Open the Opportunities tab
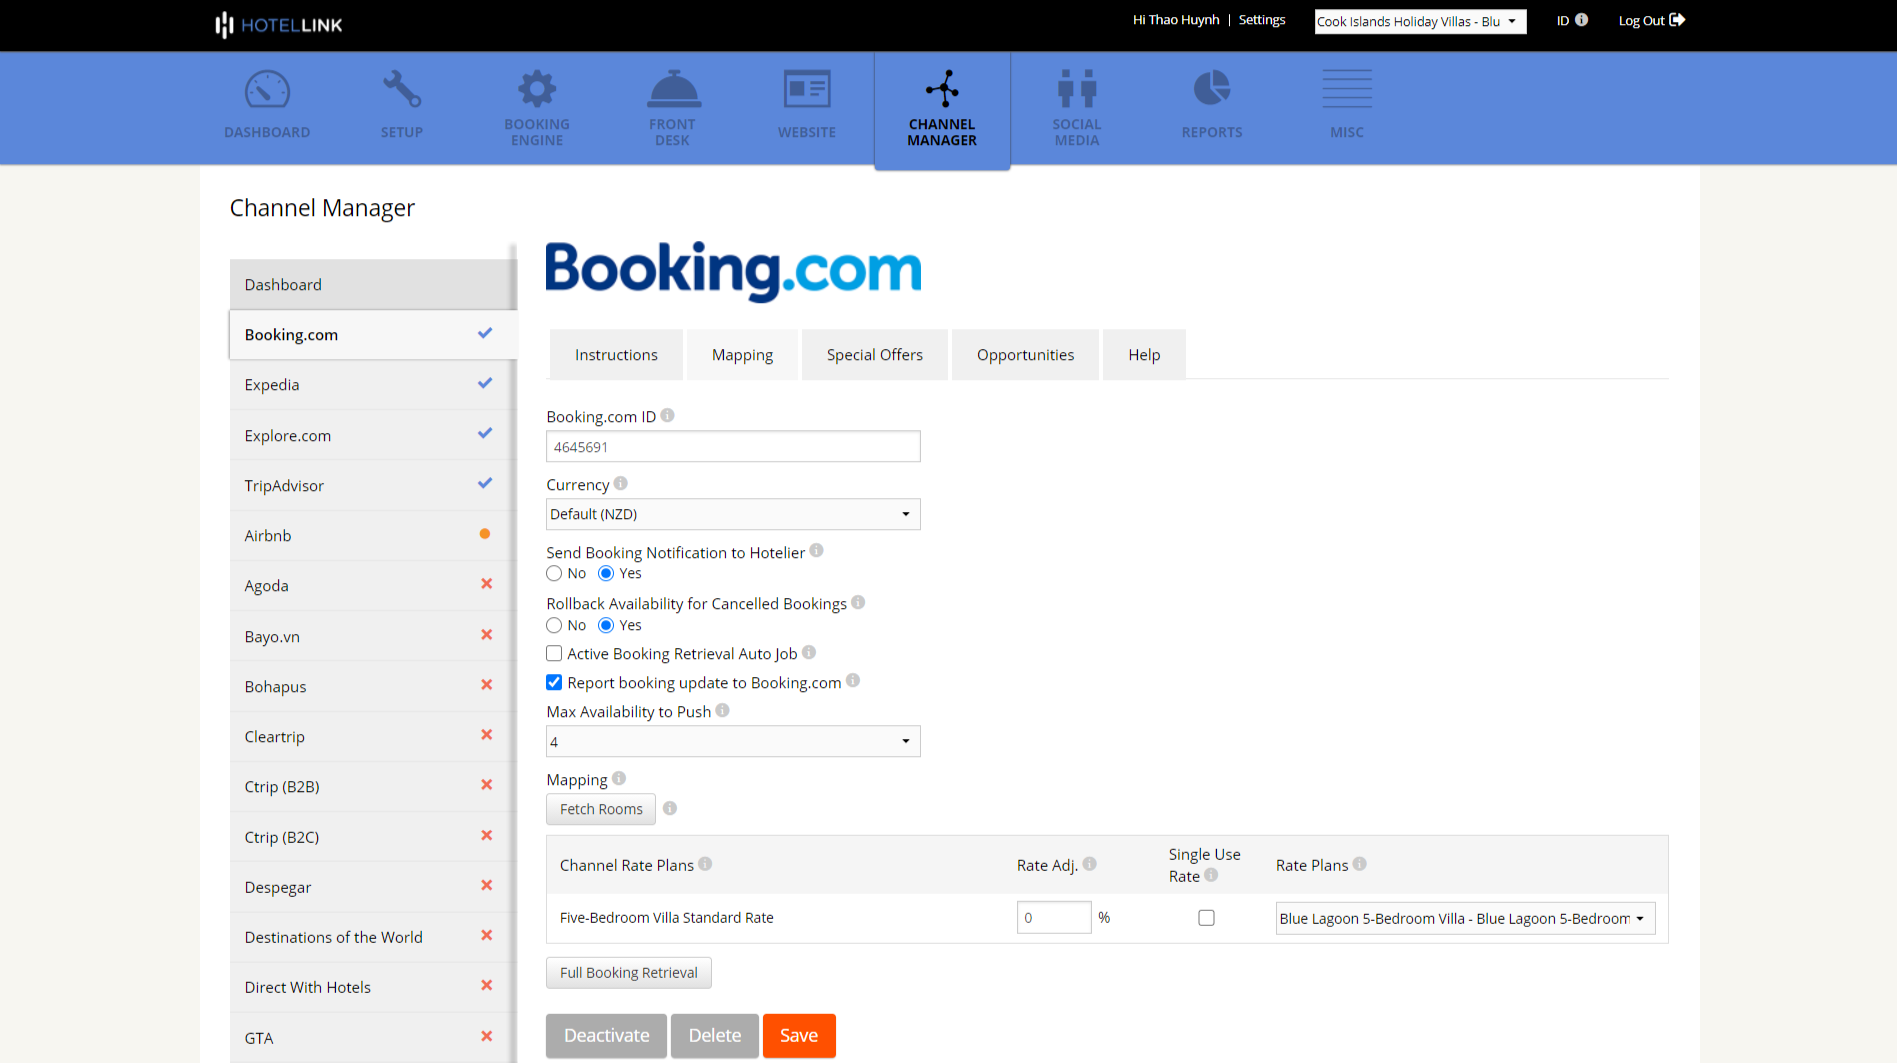This screenshot has height=1063, width=1897. coord(1024,354)
